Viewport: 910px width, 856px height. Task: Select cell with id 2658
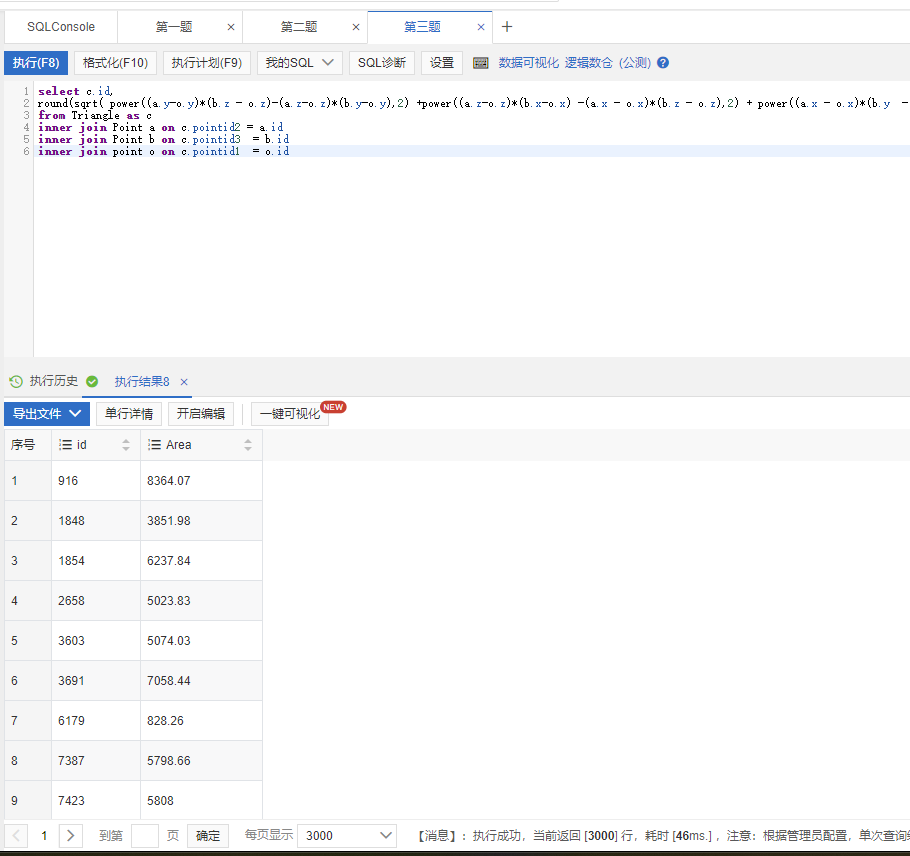click(96, 601)
